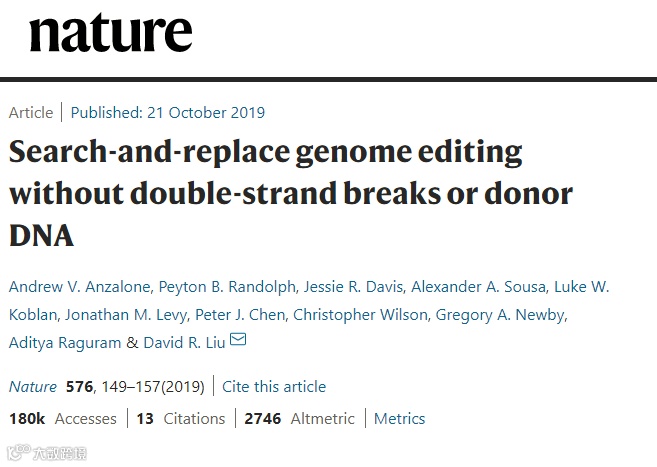The image size is (657, 467).
Task: Click the Nature journal name link
Action: (32, 386)
